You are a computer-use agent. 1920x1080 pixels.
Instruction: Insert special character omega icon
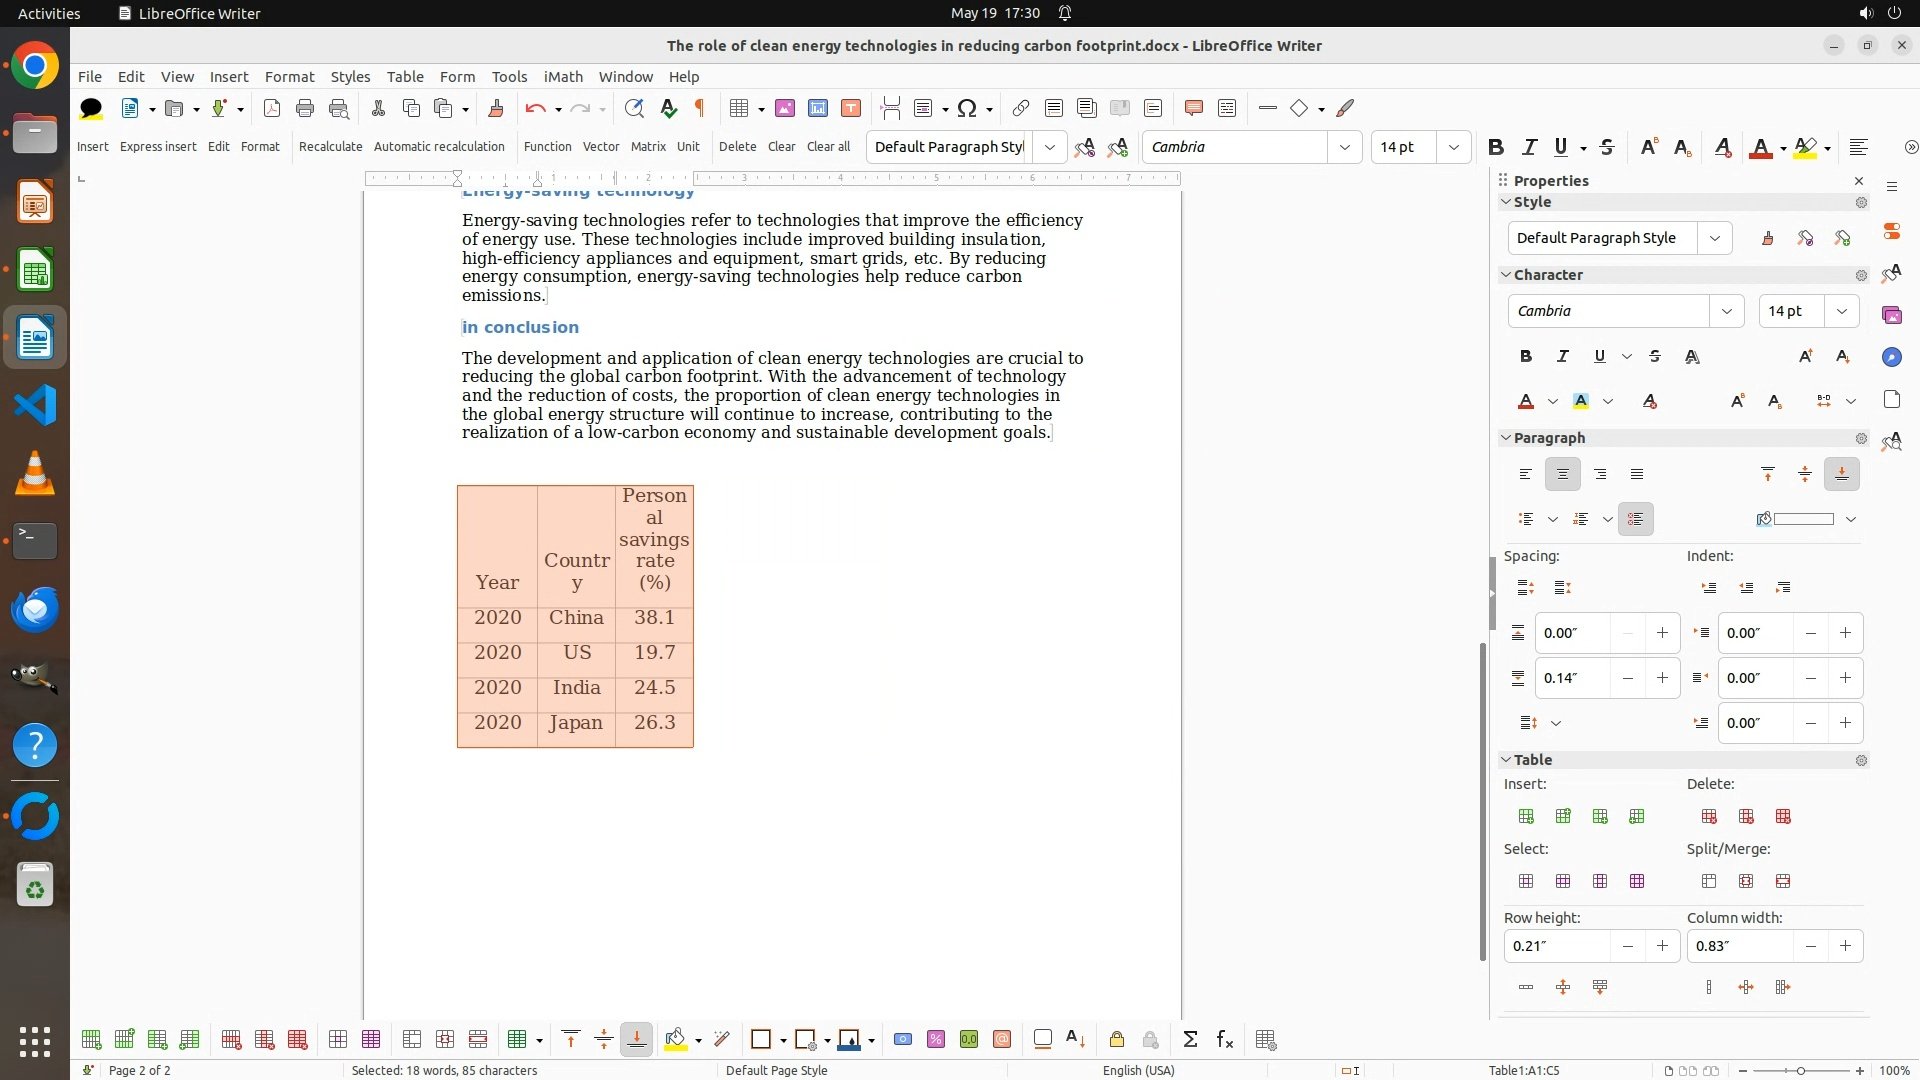click(966, 108)
